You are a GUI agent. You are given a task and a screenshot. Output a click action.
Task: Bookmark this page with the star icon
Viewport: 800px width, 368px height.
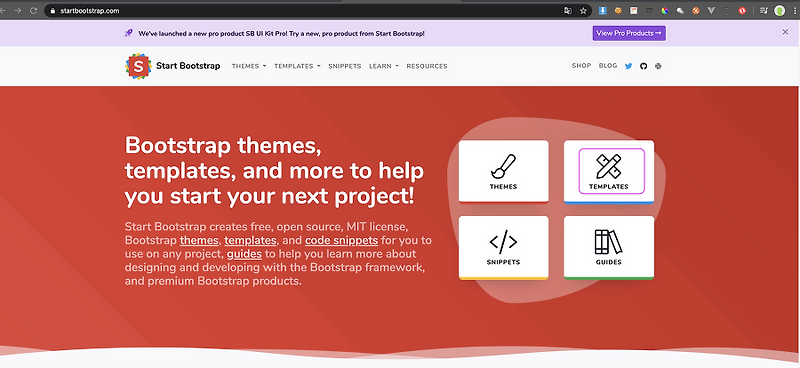pyautogui.click(x=583, y=11)
